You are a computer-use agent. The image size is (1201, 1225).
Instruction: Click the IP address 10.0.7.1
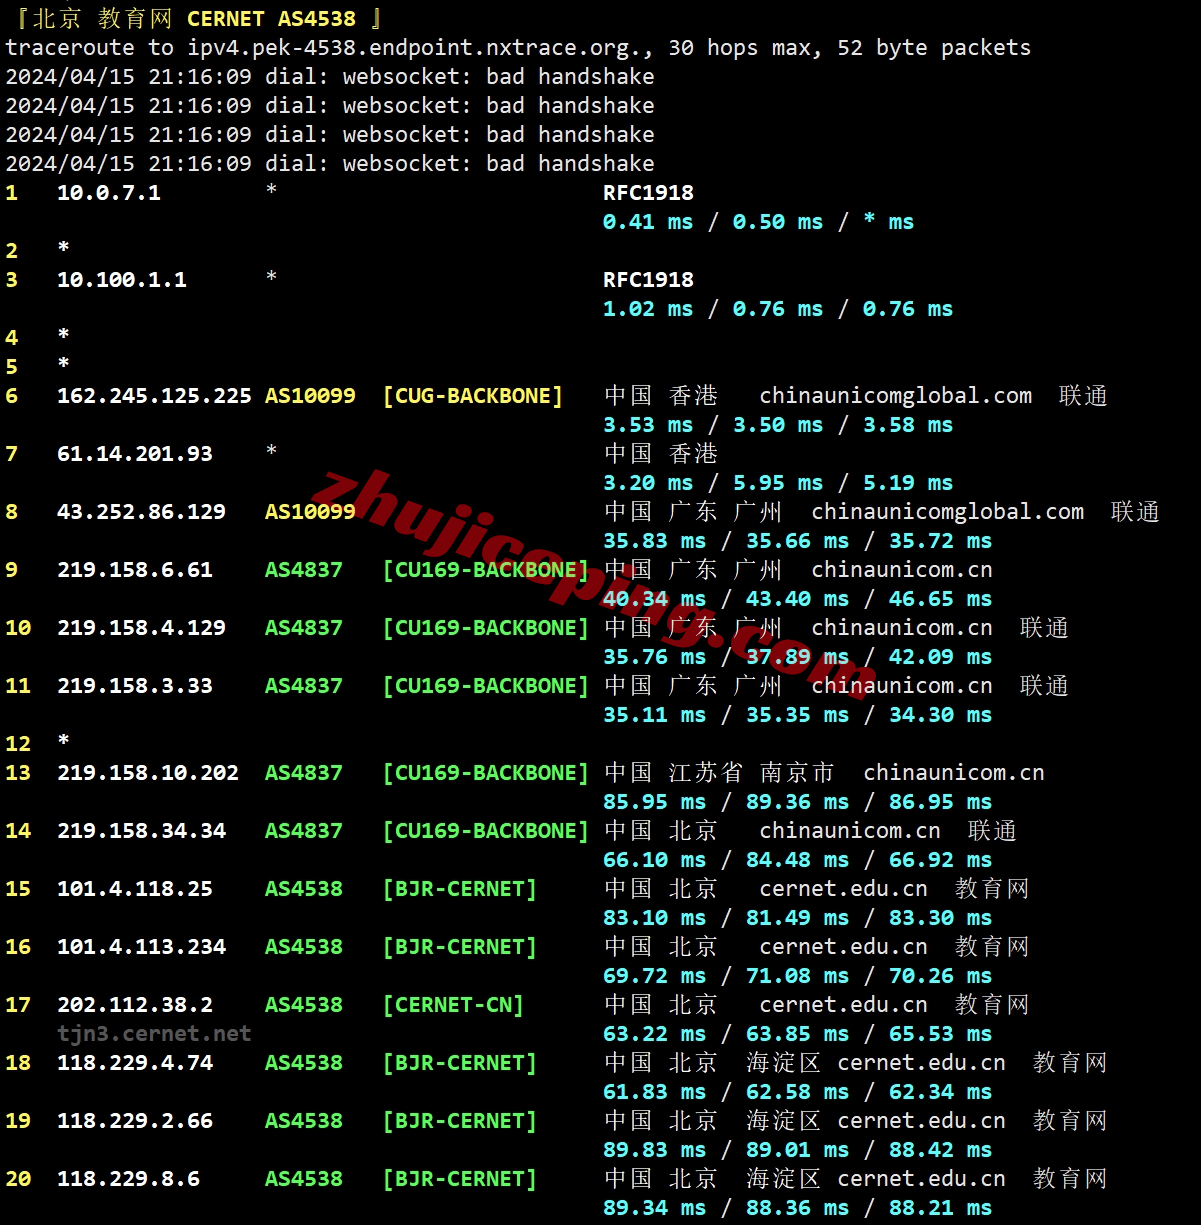(109, 193)
